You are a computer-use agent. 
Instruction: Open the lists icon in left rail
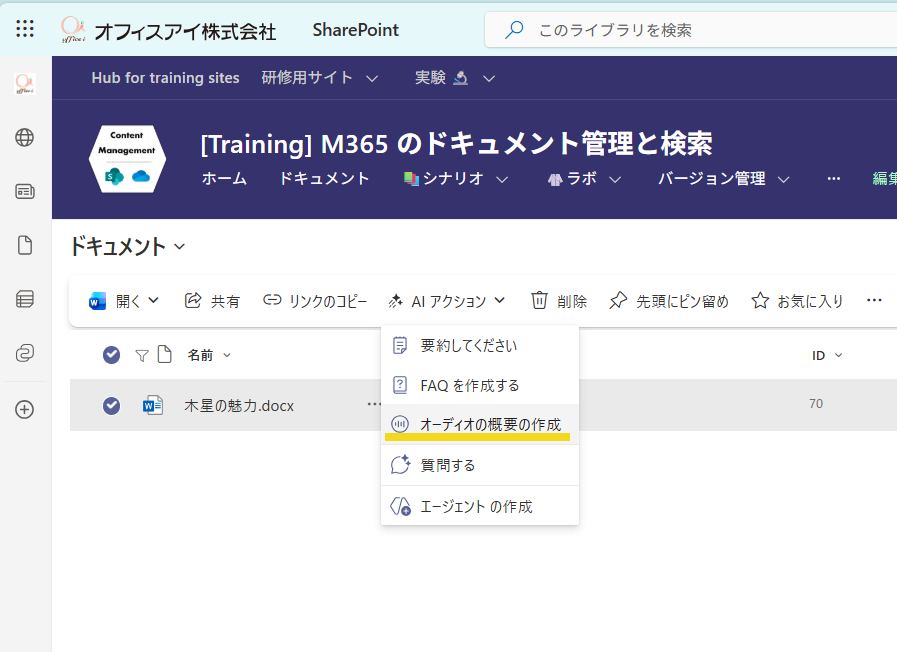point(25,299)
